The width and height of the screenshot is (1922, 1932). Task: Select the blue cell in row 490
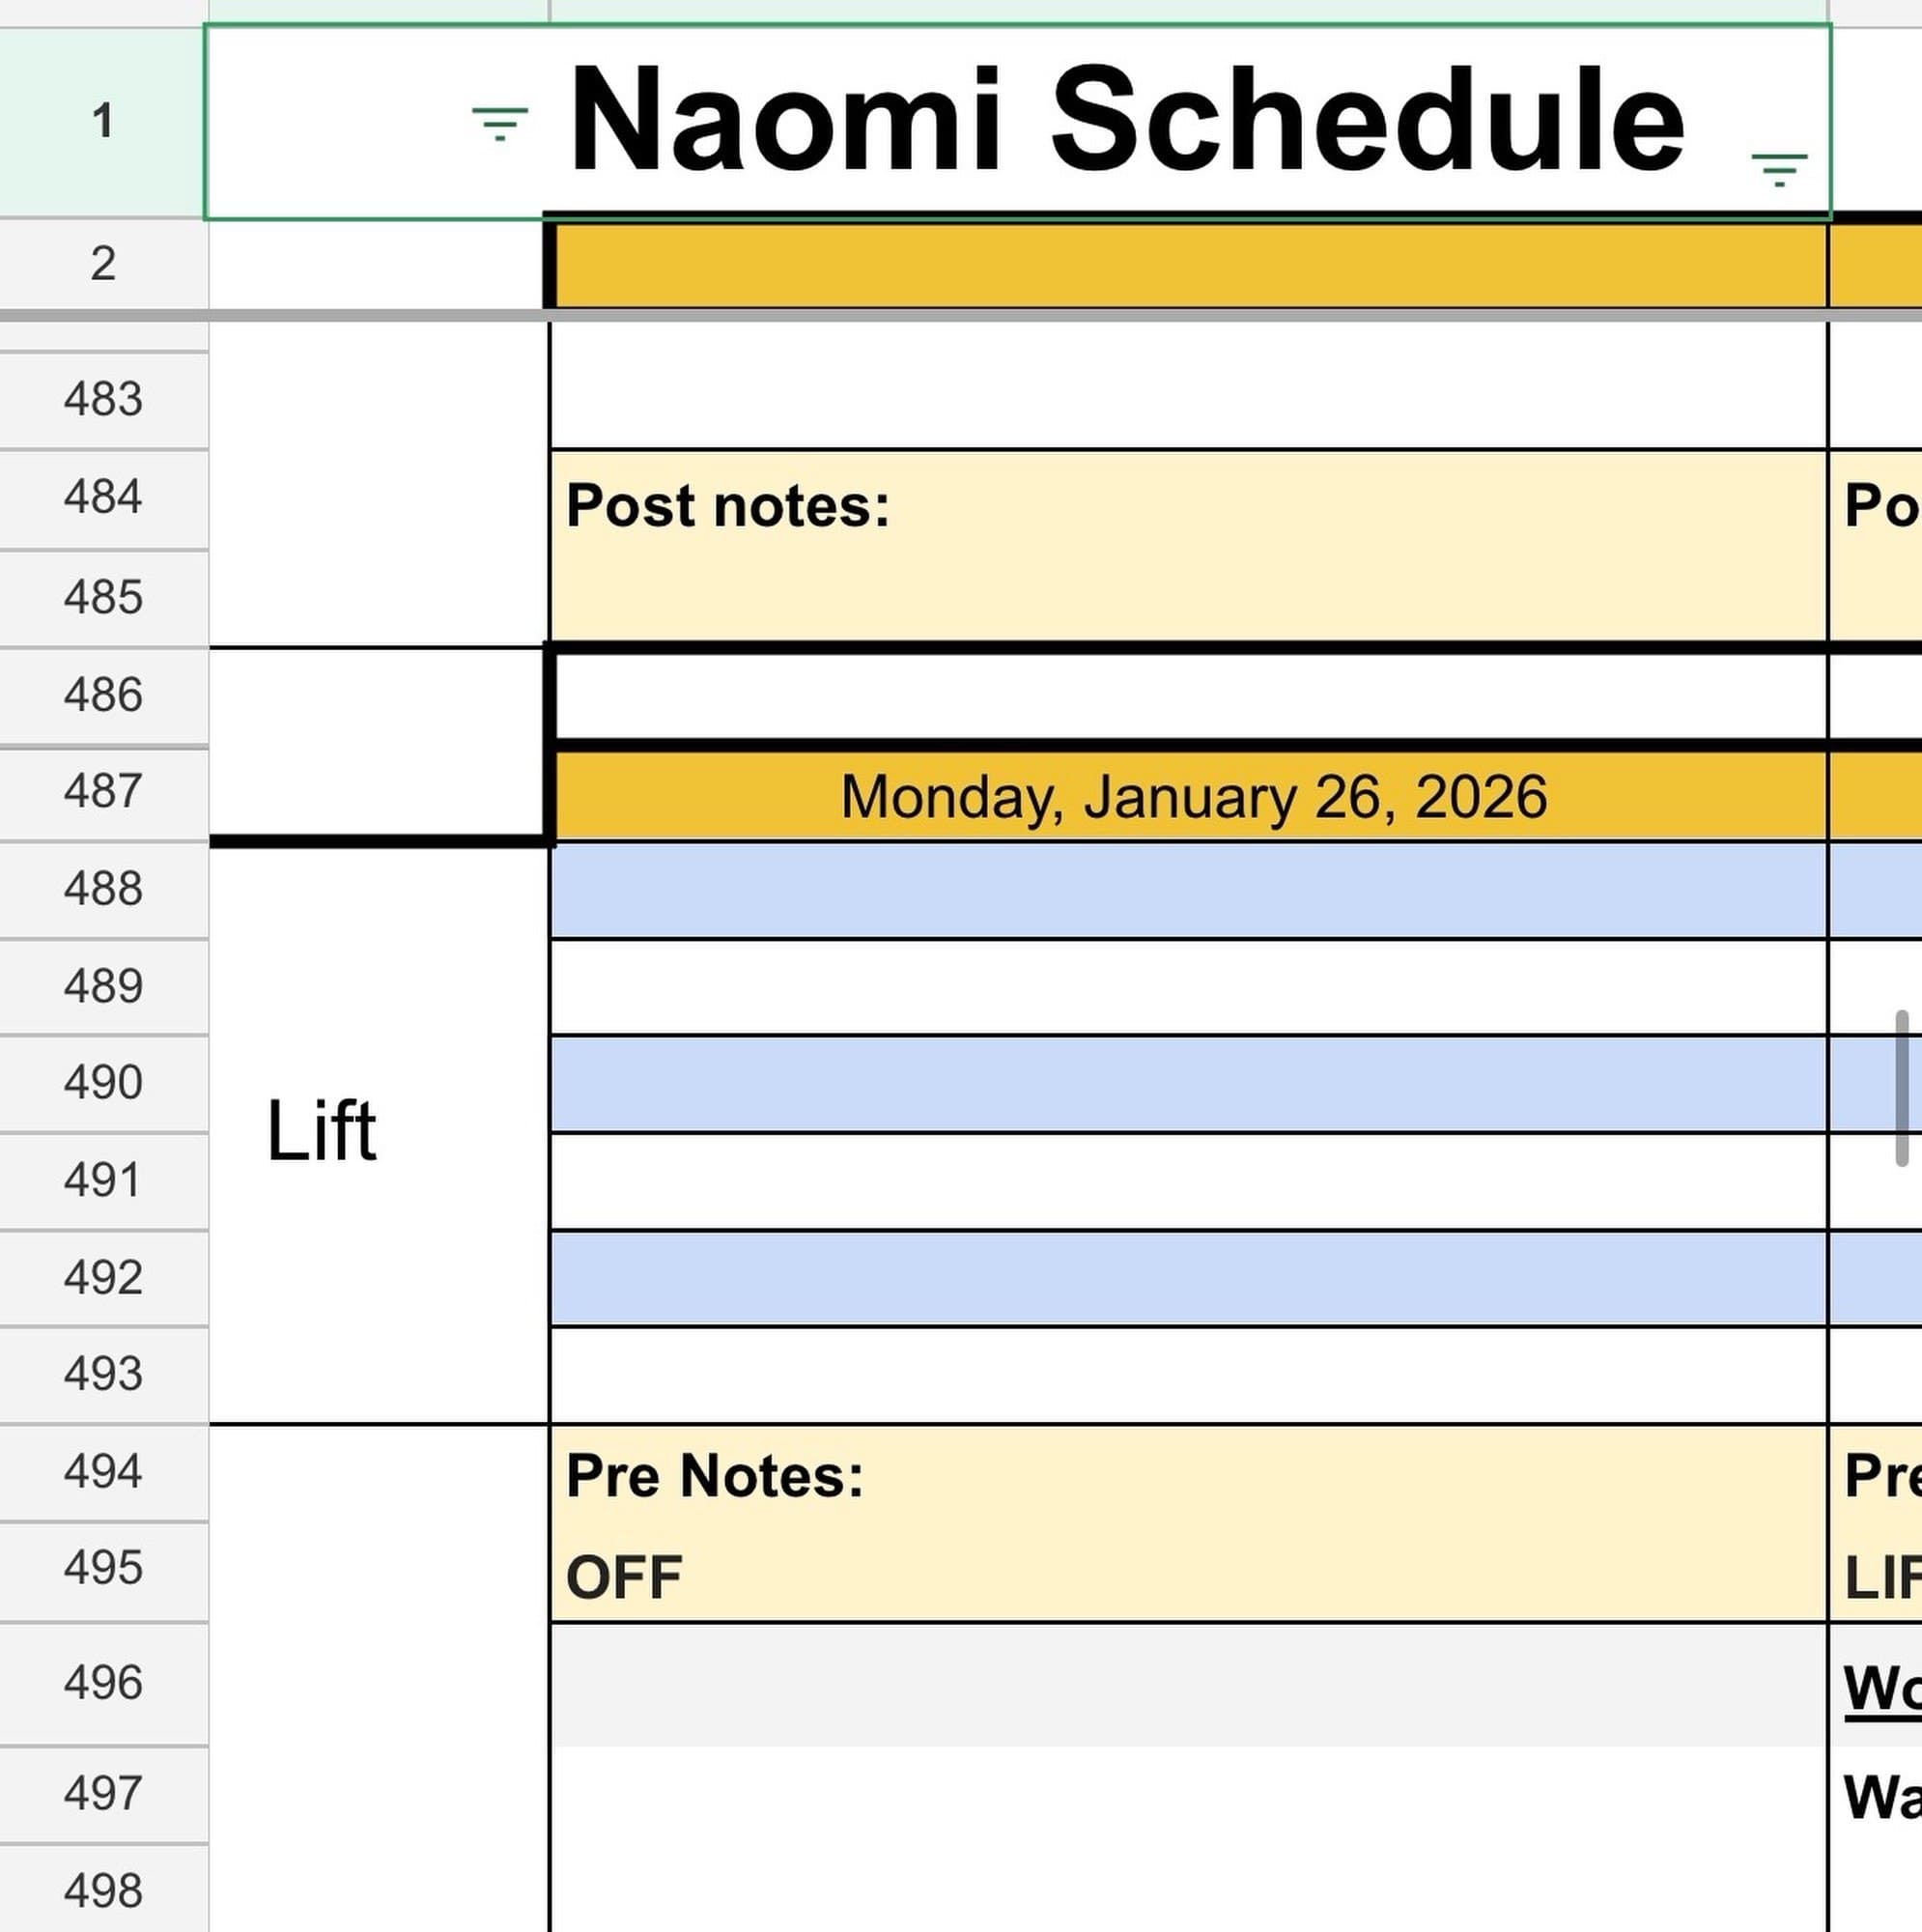coord(1187,1084)
